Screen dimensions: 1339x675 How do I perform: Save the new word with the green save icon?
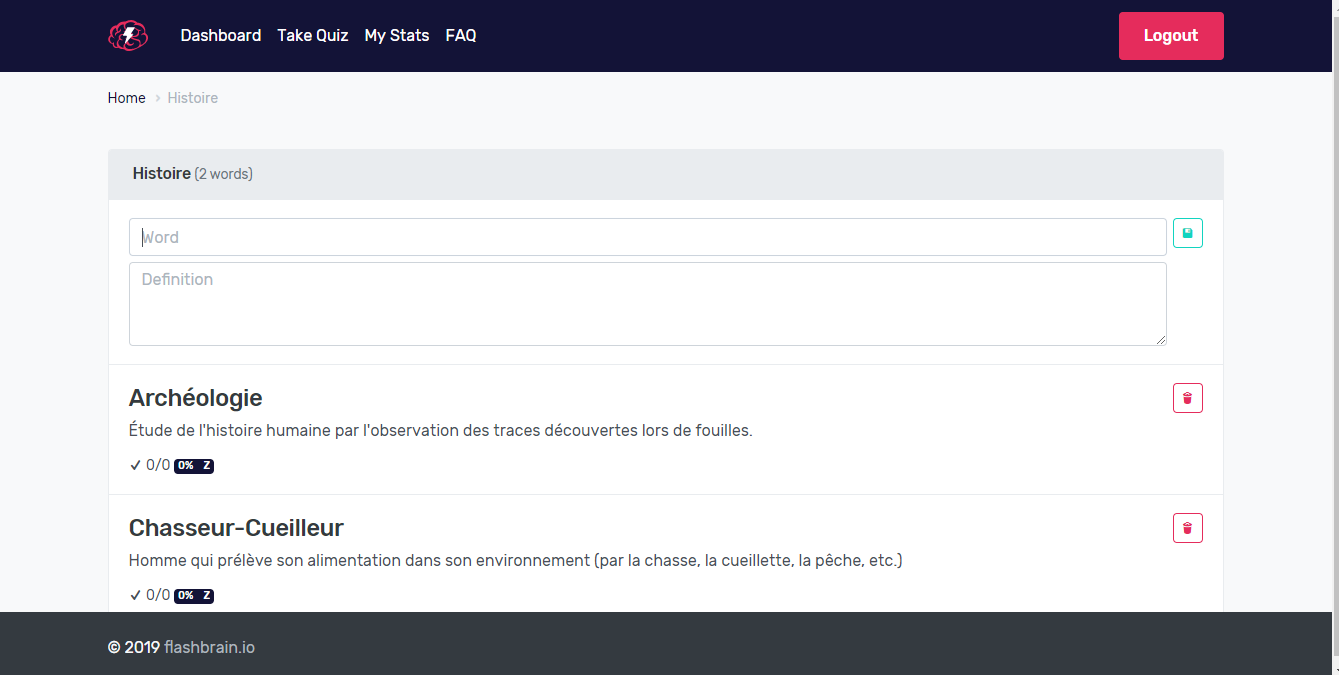1187,233
